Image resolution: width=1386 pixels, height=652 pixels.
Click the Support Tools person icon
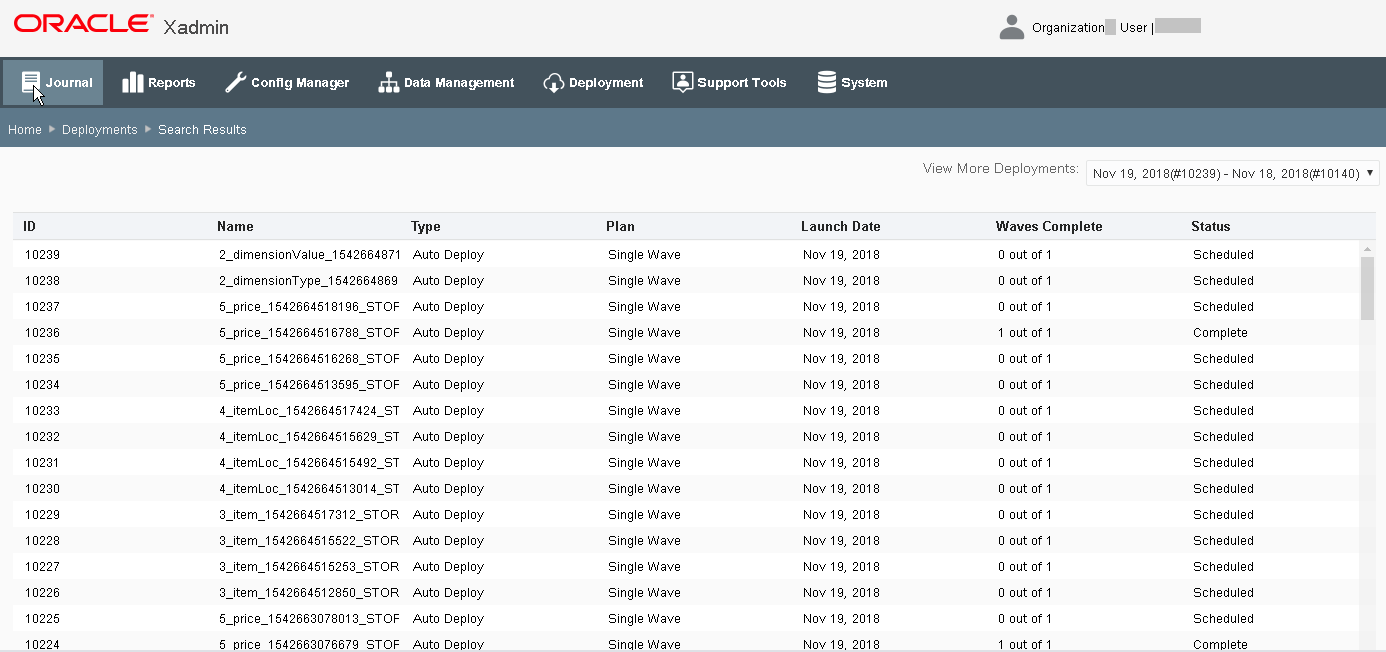pos(682,82)
